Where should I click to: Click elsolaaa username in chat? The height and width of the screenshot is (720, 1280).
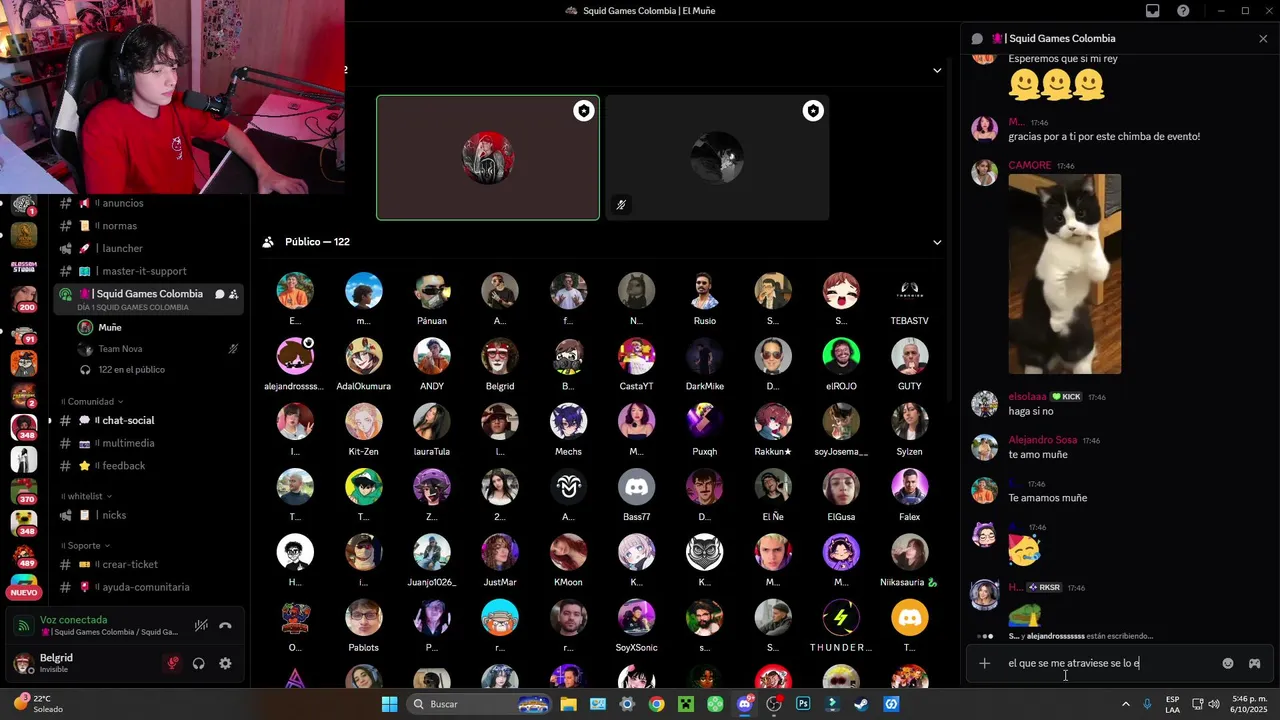tap(1027, 396)
